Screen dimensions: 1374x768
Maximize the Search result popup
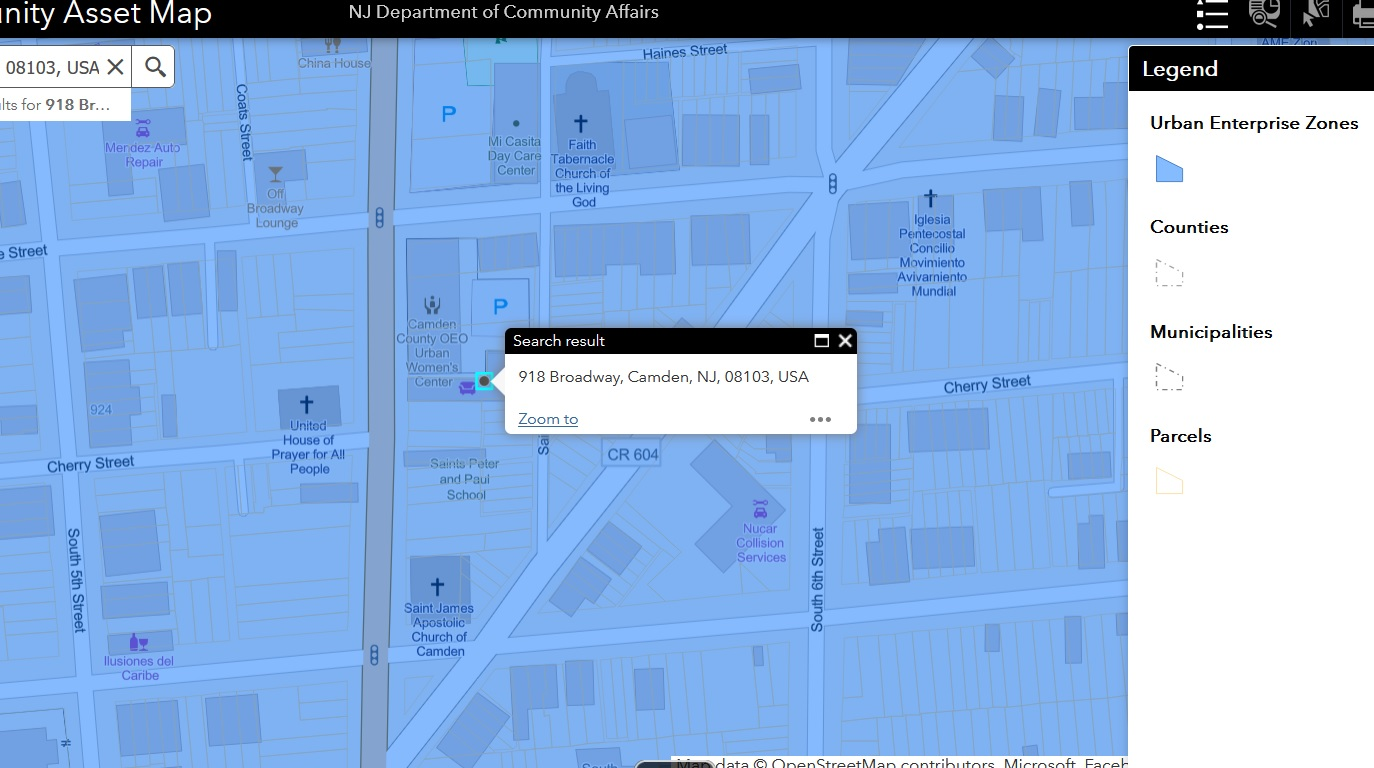822,341
